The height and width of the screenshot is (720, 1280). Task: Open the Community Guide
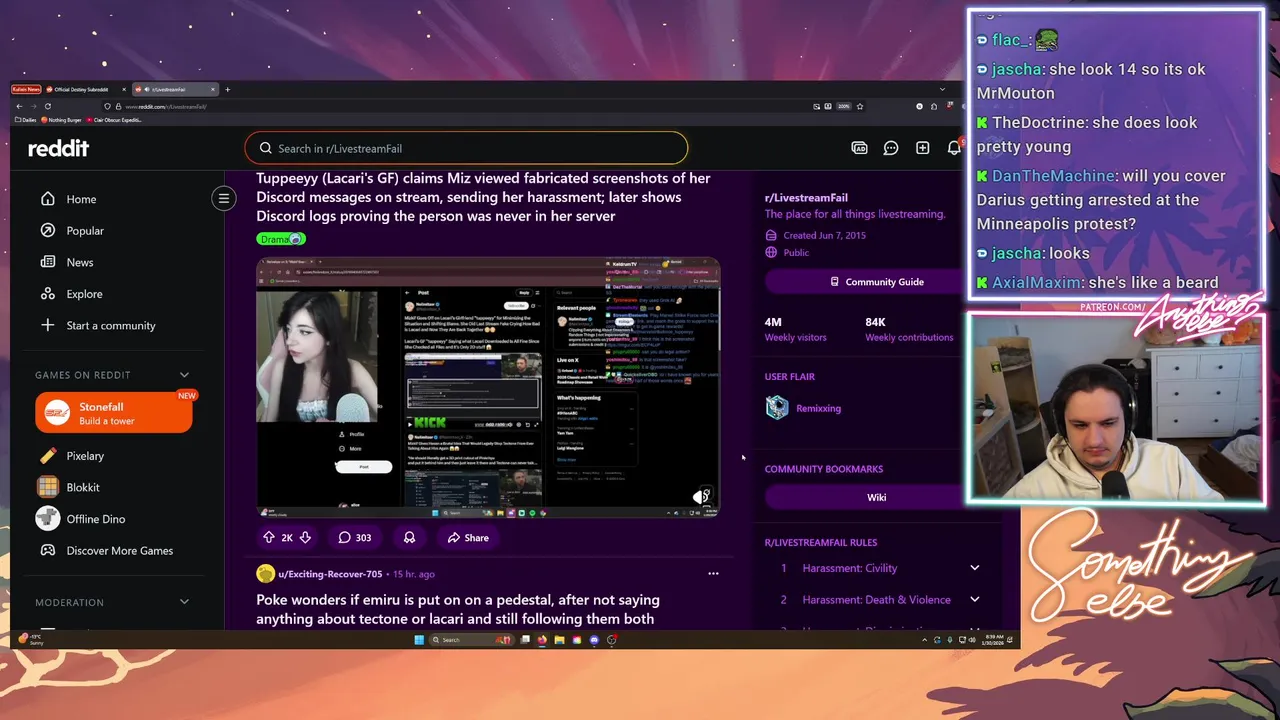point(877,282)
